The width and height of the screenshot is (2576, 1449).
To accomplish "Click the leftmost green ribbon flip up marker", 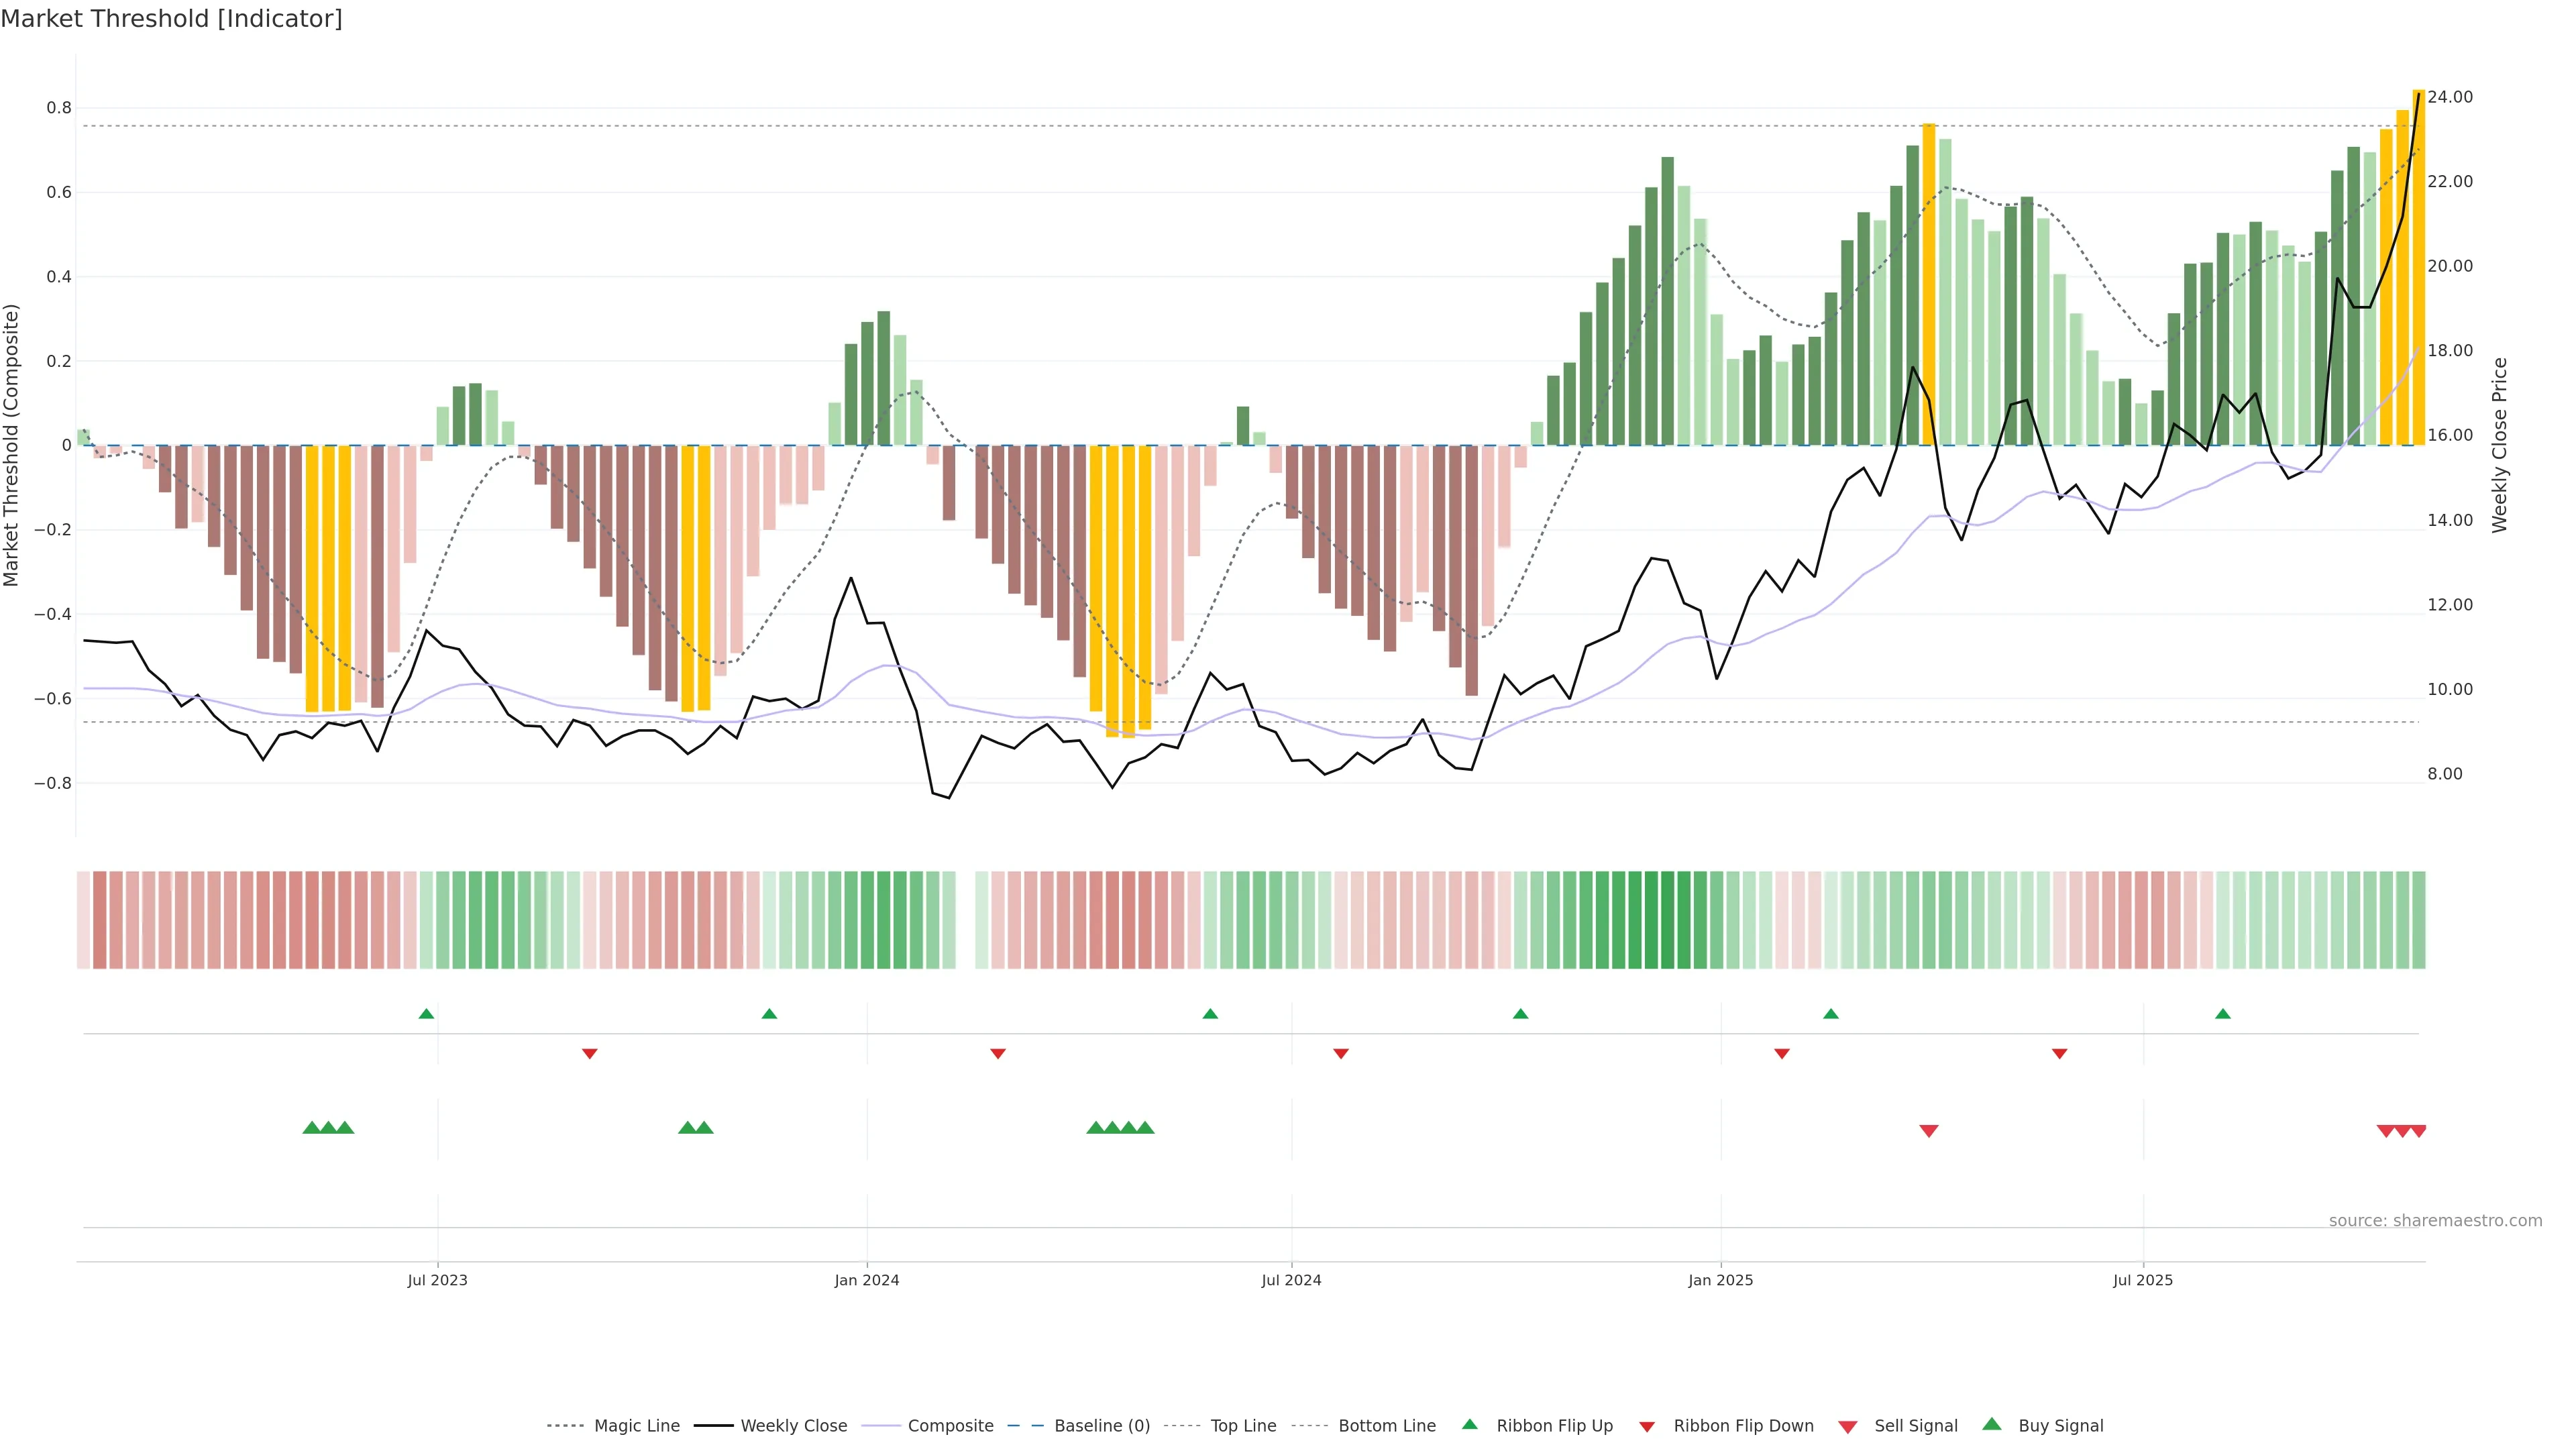I will pyautogui.click(x=426, y=1014).
